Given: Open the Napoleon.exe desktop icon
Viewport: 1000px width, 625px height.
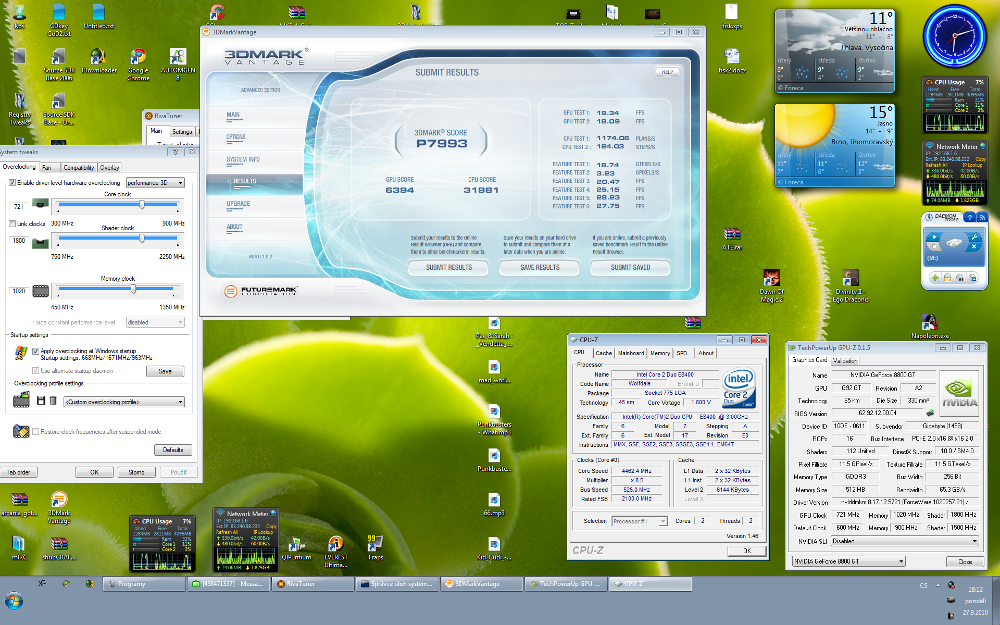Looking at the screenshot, I should point(929,322).
